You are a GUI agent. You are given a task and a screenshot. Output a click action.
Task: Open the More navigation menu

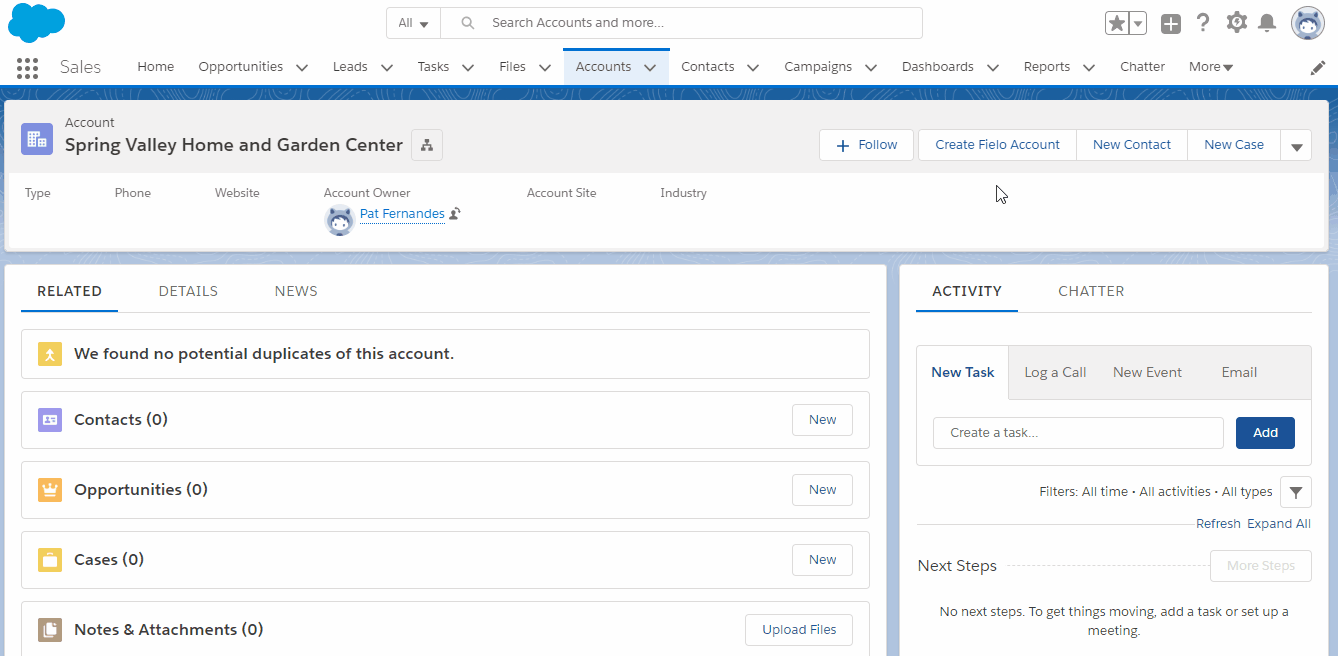pyautogui.click(x=1211, y=67)
